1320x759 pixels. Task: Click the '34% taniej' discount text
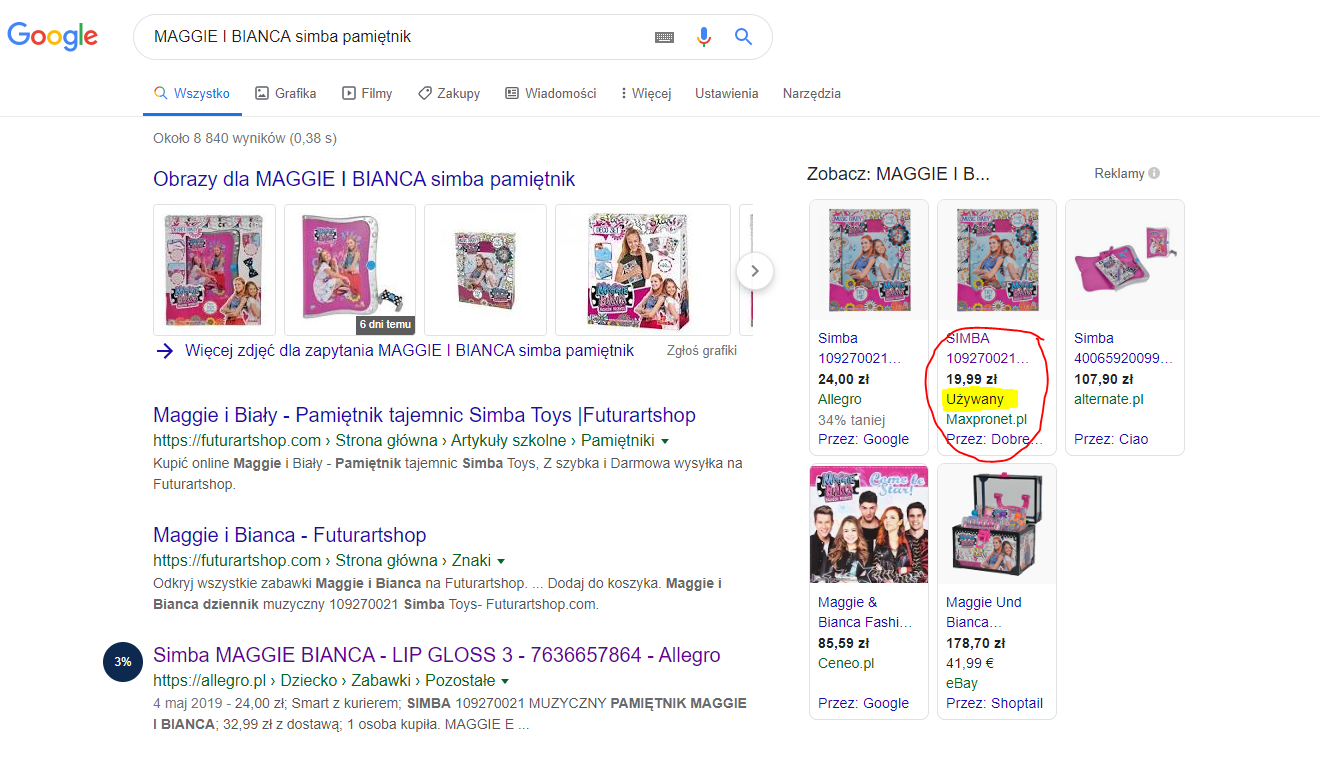tap(852, 419)
